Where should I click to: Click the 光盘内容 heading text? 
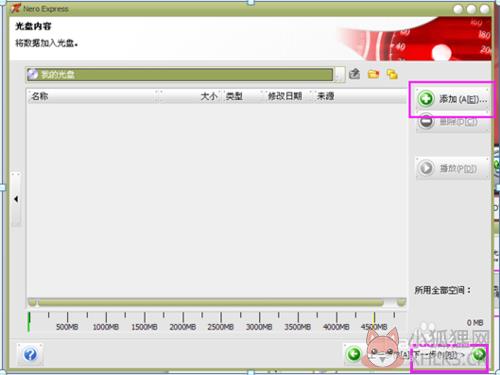tap(33, 26)
